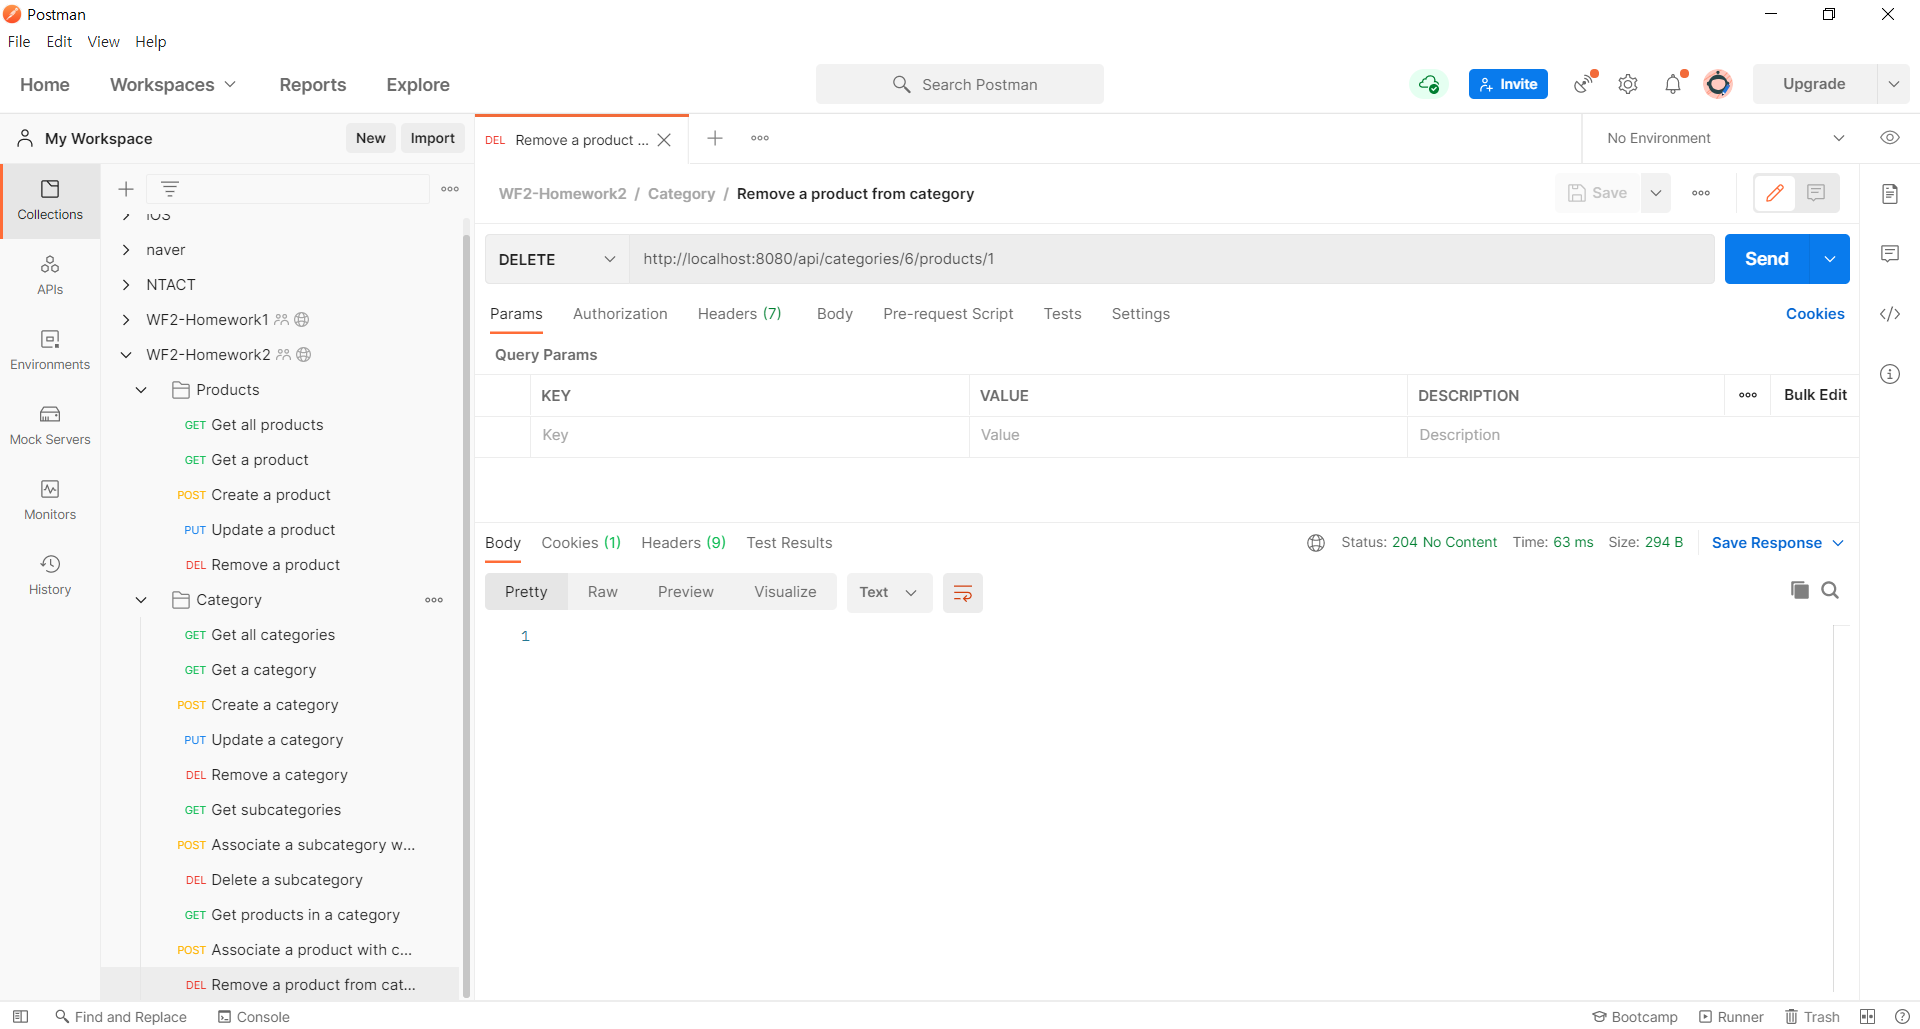Open tab options ellipsis next to plus
The height and width of the screenshot is (1029, 1920).
pyautogui.click(x=760, y=138)
